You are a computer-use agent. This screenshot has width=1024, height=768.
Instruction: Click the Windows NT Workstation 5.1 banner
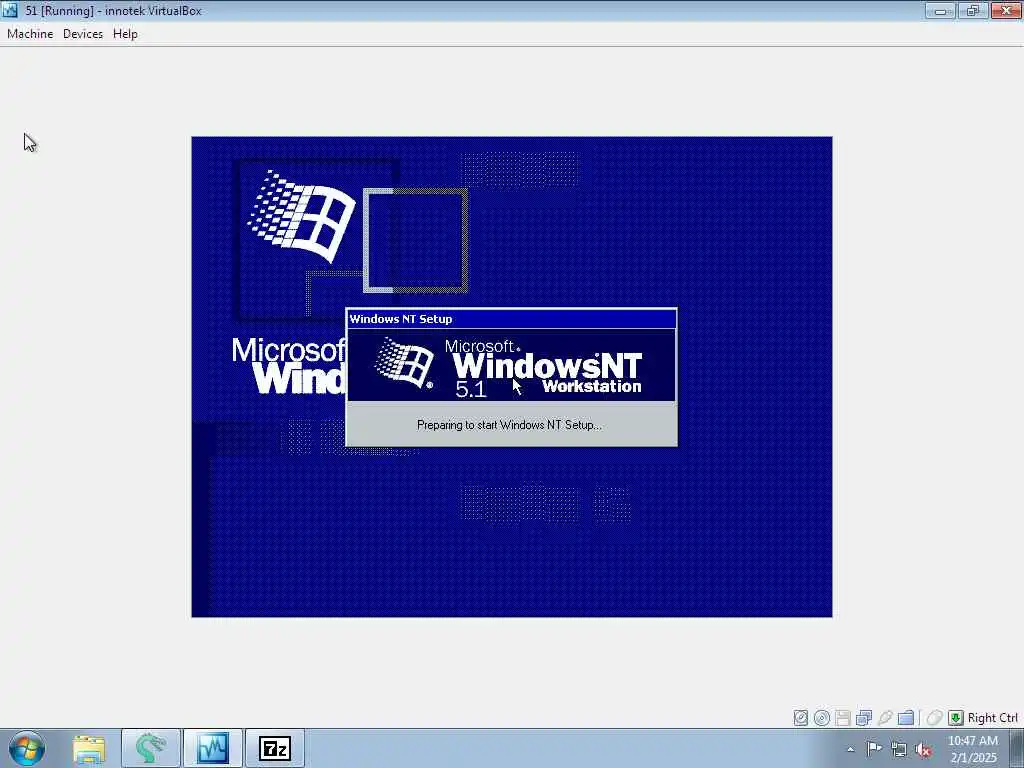coord(511,364)
